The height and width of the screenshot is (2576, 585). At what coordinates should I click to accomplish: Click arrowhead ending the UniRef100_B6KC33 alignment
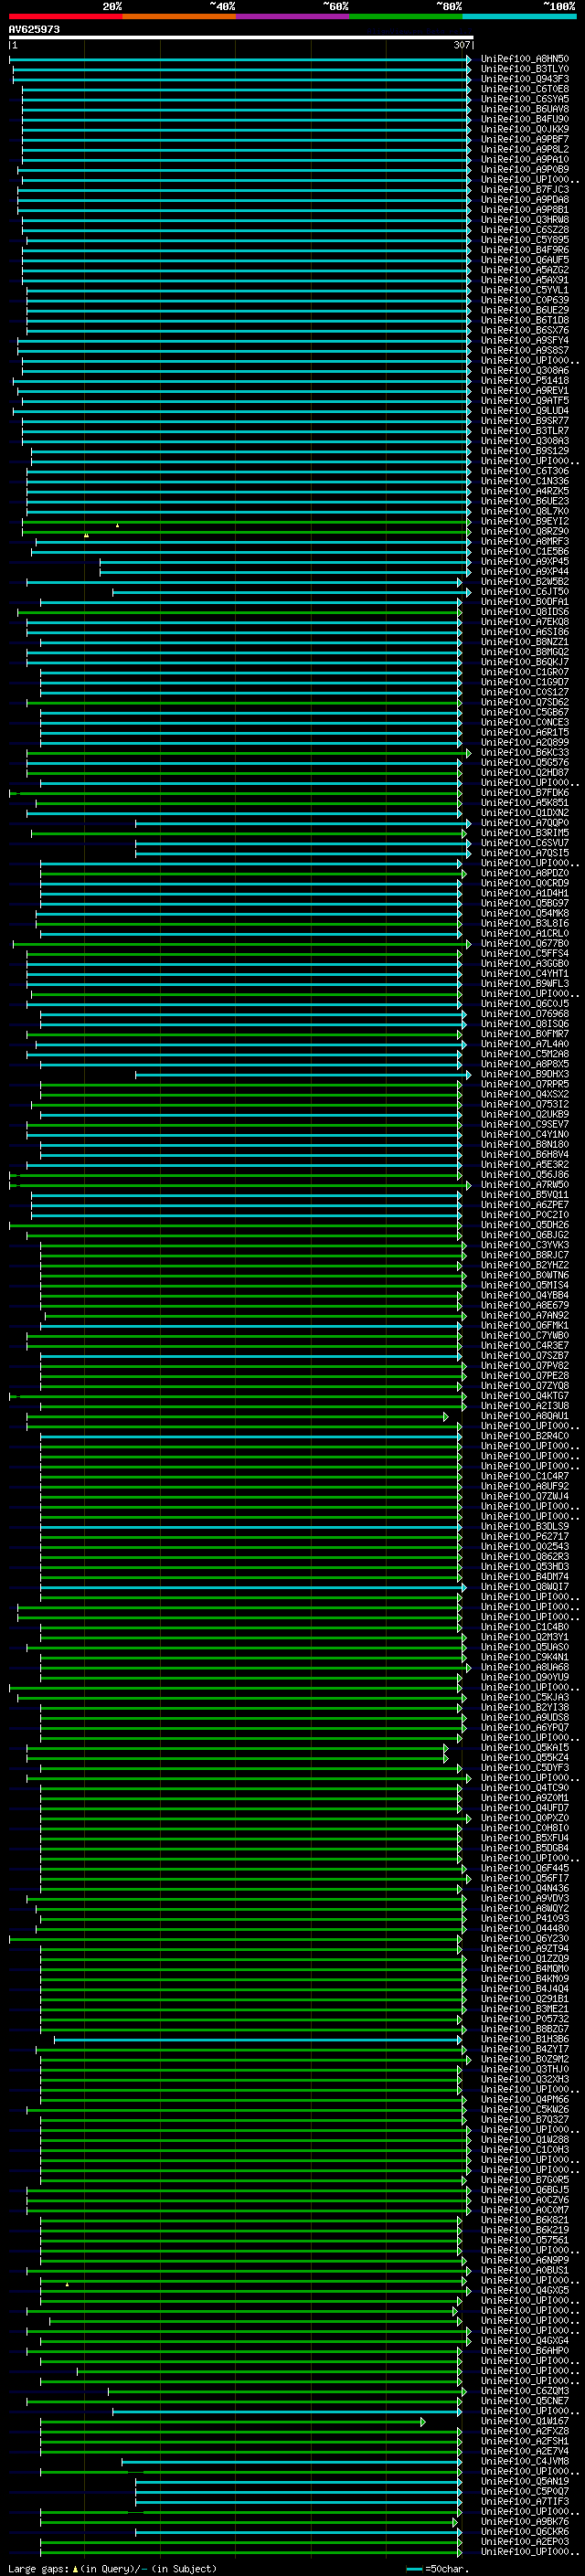(x=468, y=753)
